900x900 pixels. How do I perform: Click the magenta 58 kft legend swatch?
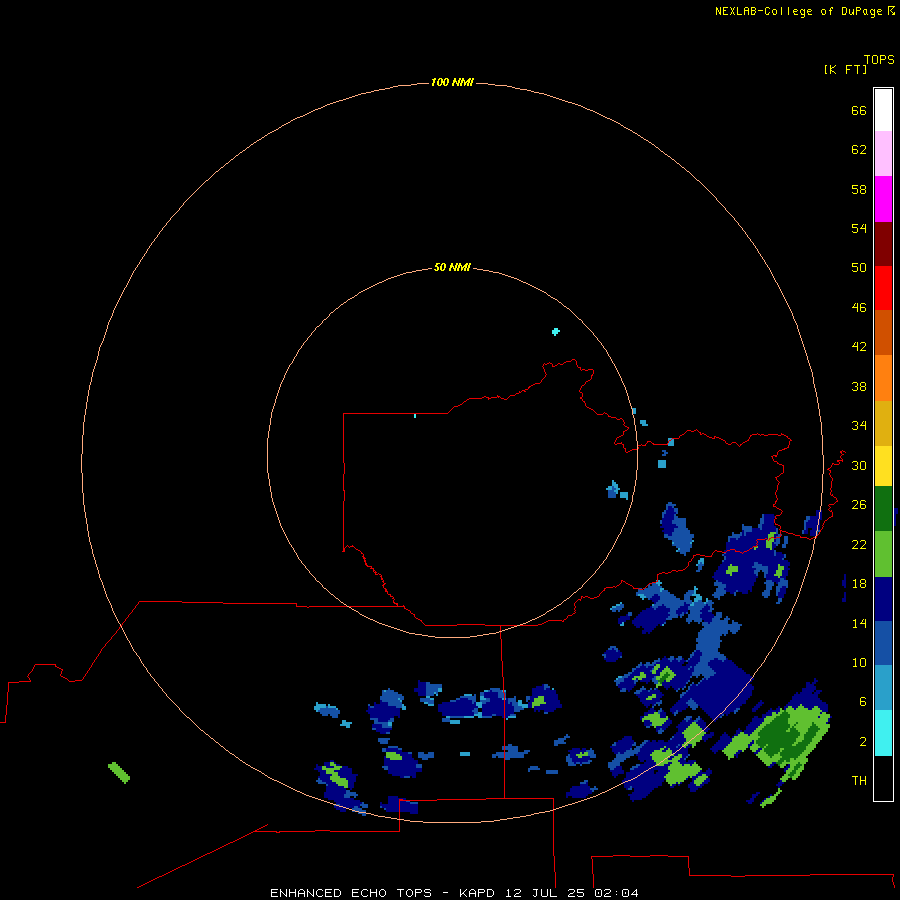(883, 199)
